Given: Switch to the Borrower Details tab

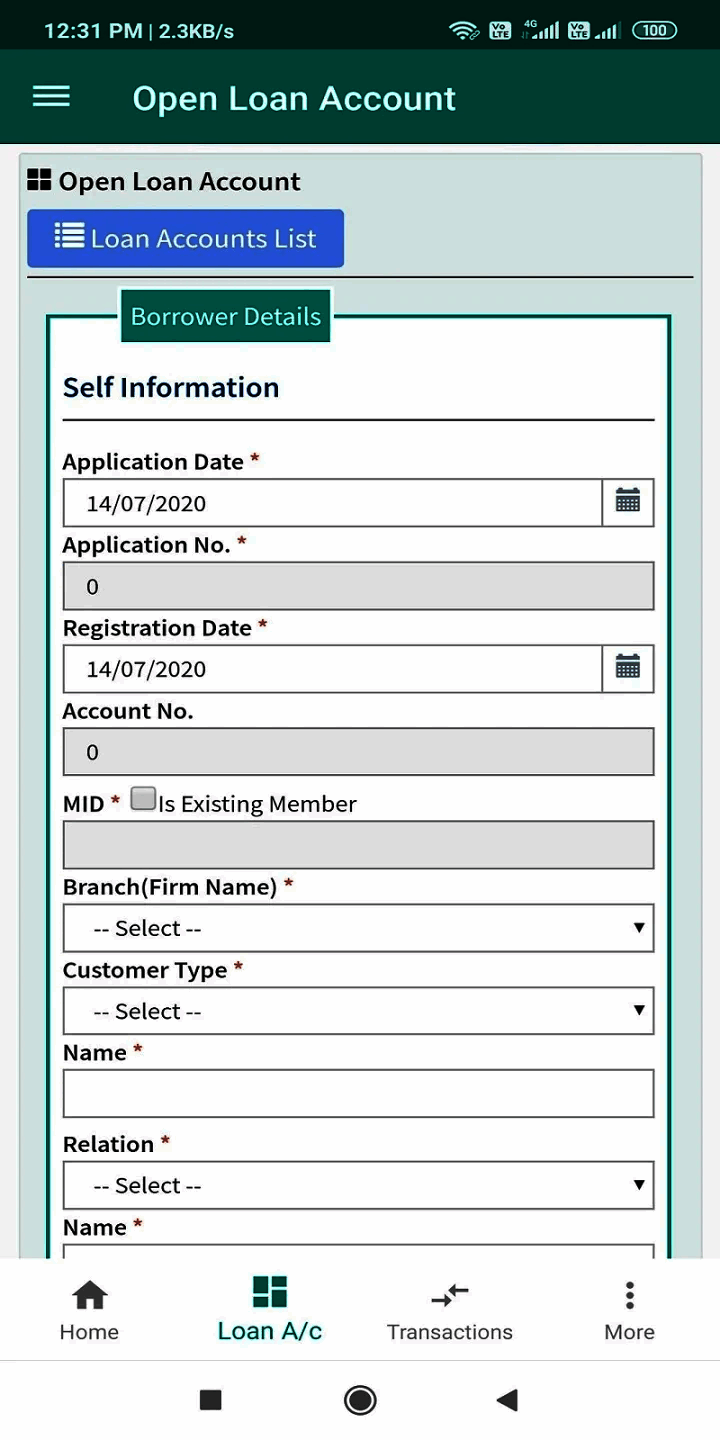Looking at the screenshot, I should [226, 316].
